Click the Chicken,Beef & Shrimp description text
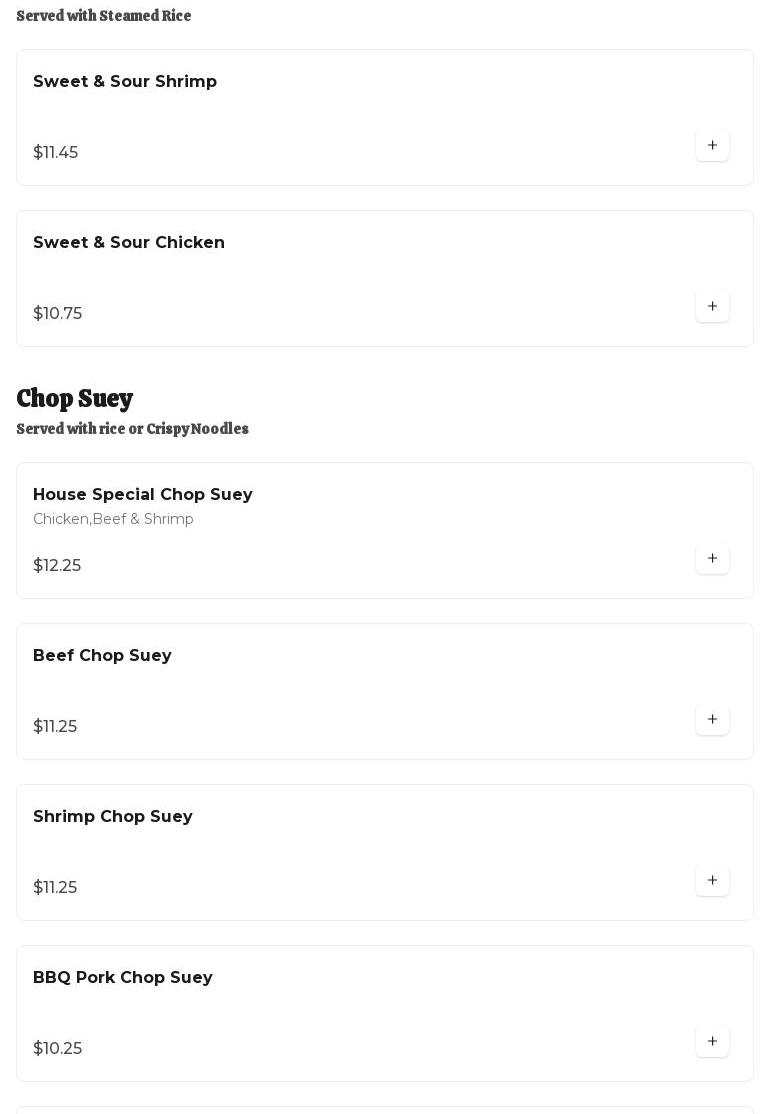 (x=113, y=519)
